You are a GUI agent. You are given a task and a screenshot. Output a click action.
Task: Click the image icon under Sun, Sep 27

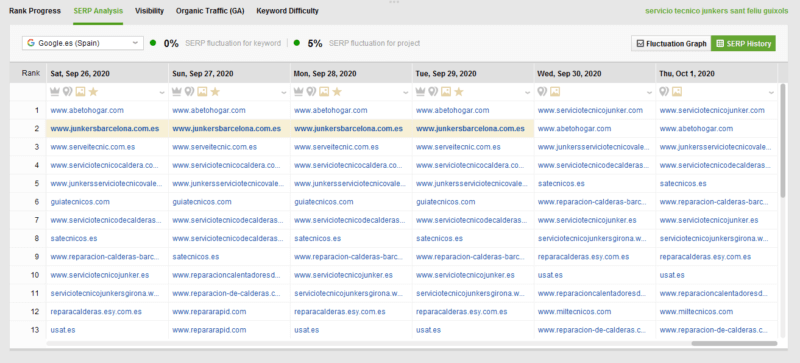pyautogui.click(x=202, y=92)
